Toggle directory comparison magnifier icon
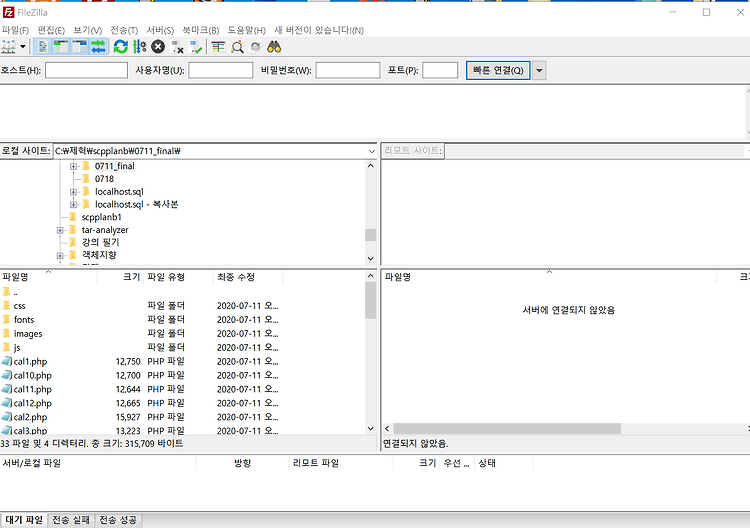 click(x=237, y=46)
